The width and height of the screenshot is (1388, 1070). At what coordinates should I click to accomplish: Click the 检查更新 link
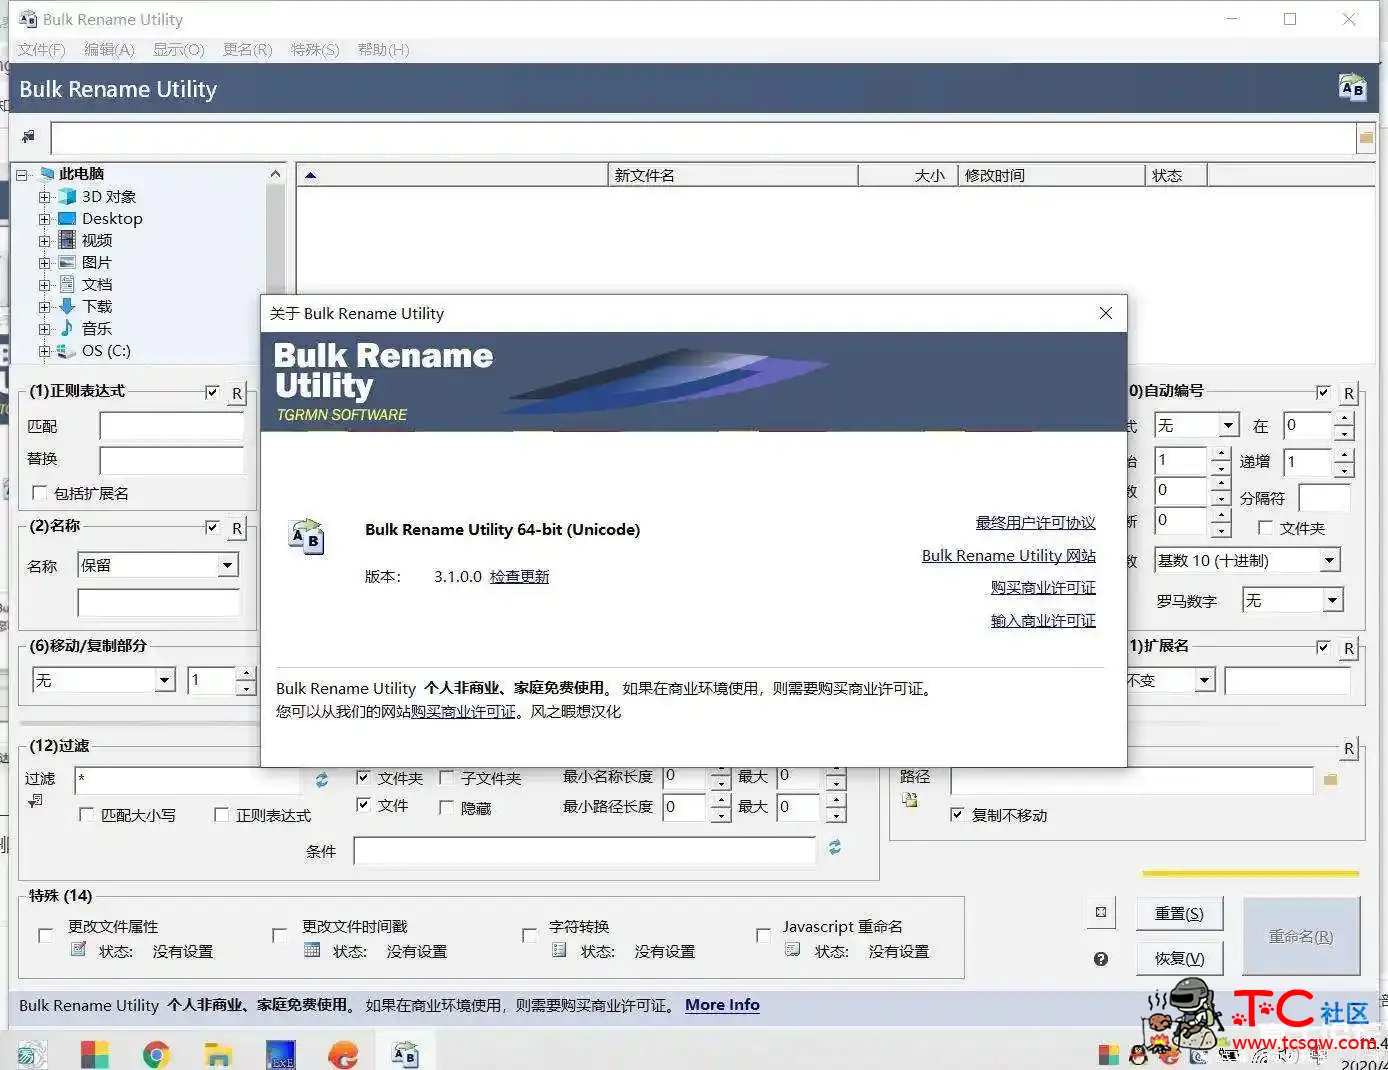tap(519, 577)
